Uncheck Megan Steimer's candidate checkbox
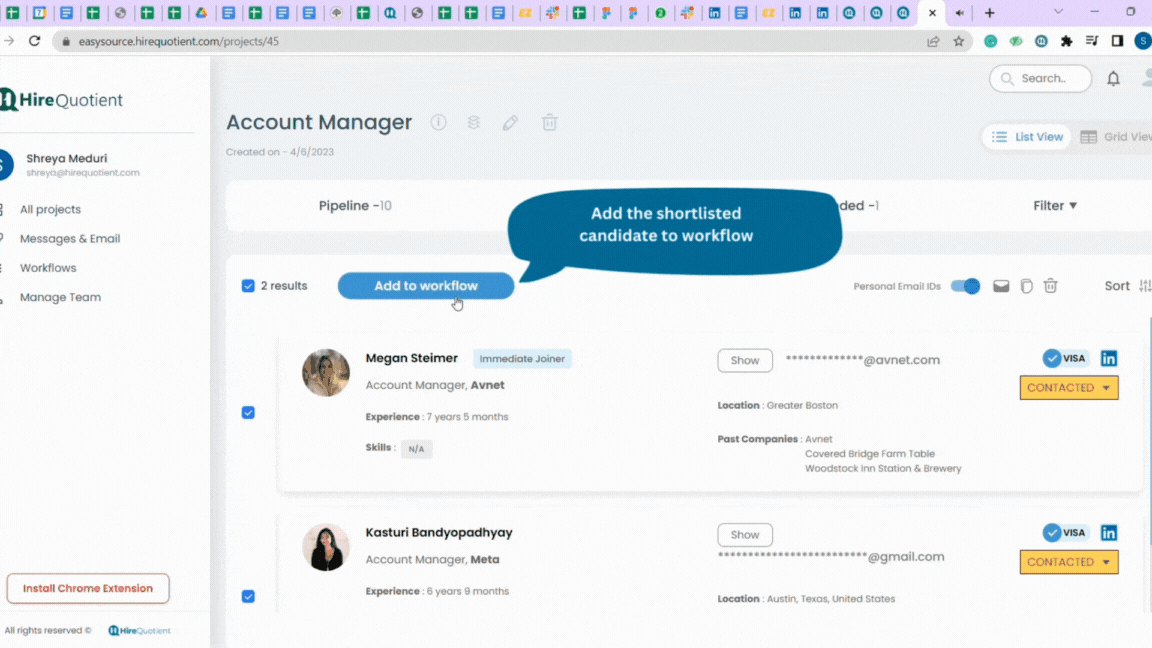 click(x=248, y=413)
